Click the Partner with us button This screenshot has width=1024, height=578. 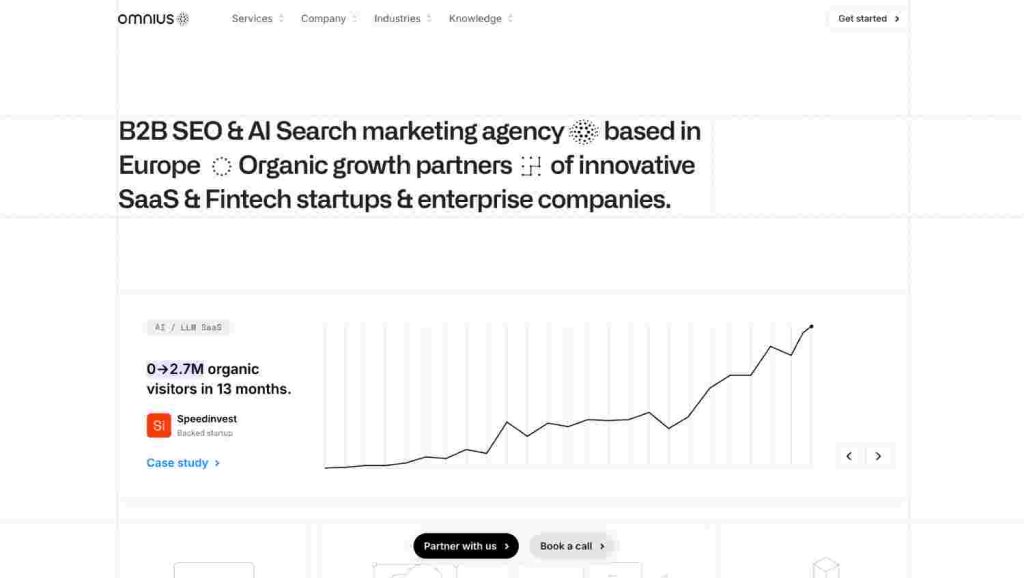point(465,546)
